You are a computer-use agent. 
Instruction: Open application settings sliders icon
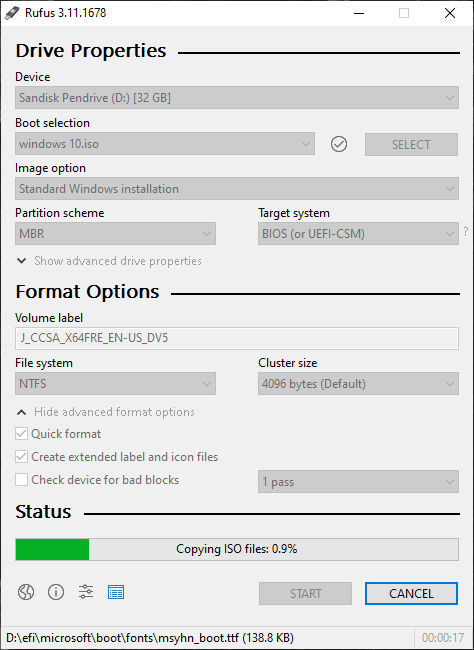tap(86, 592)
